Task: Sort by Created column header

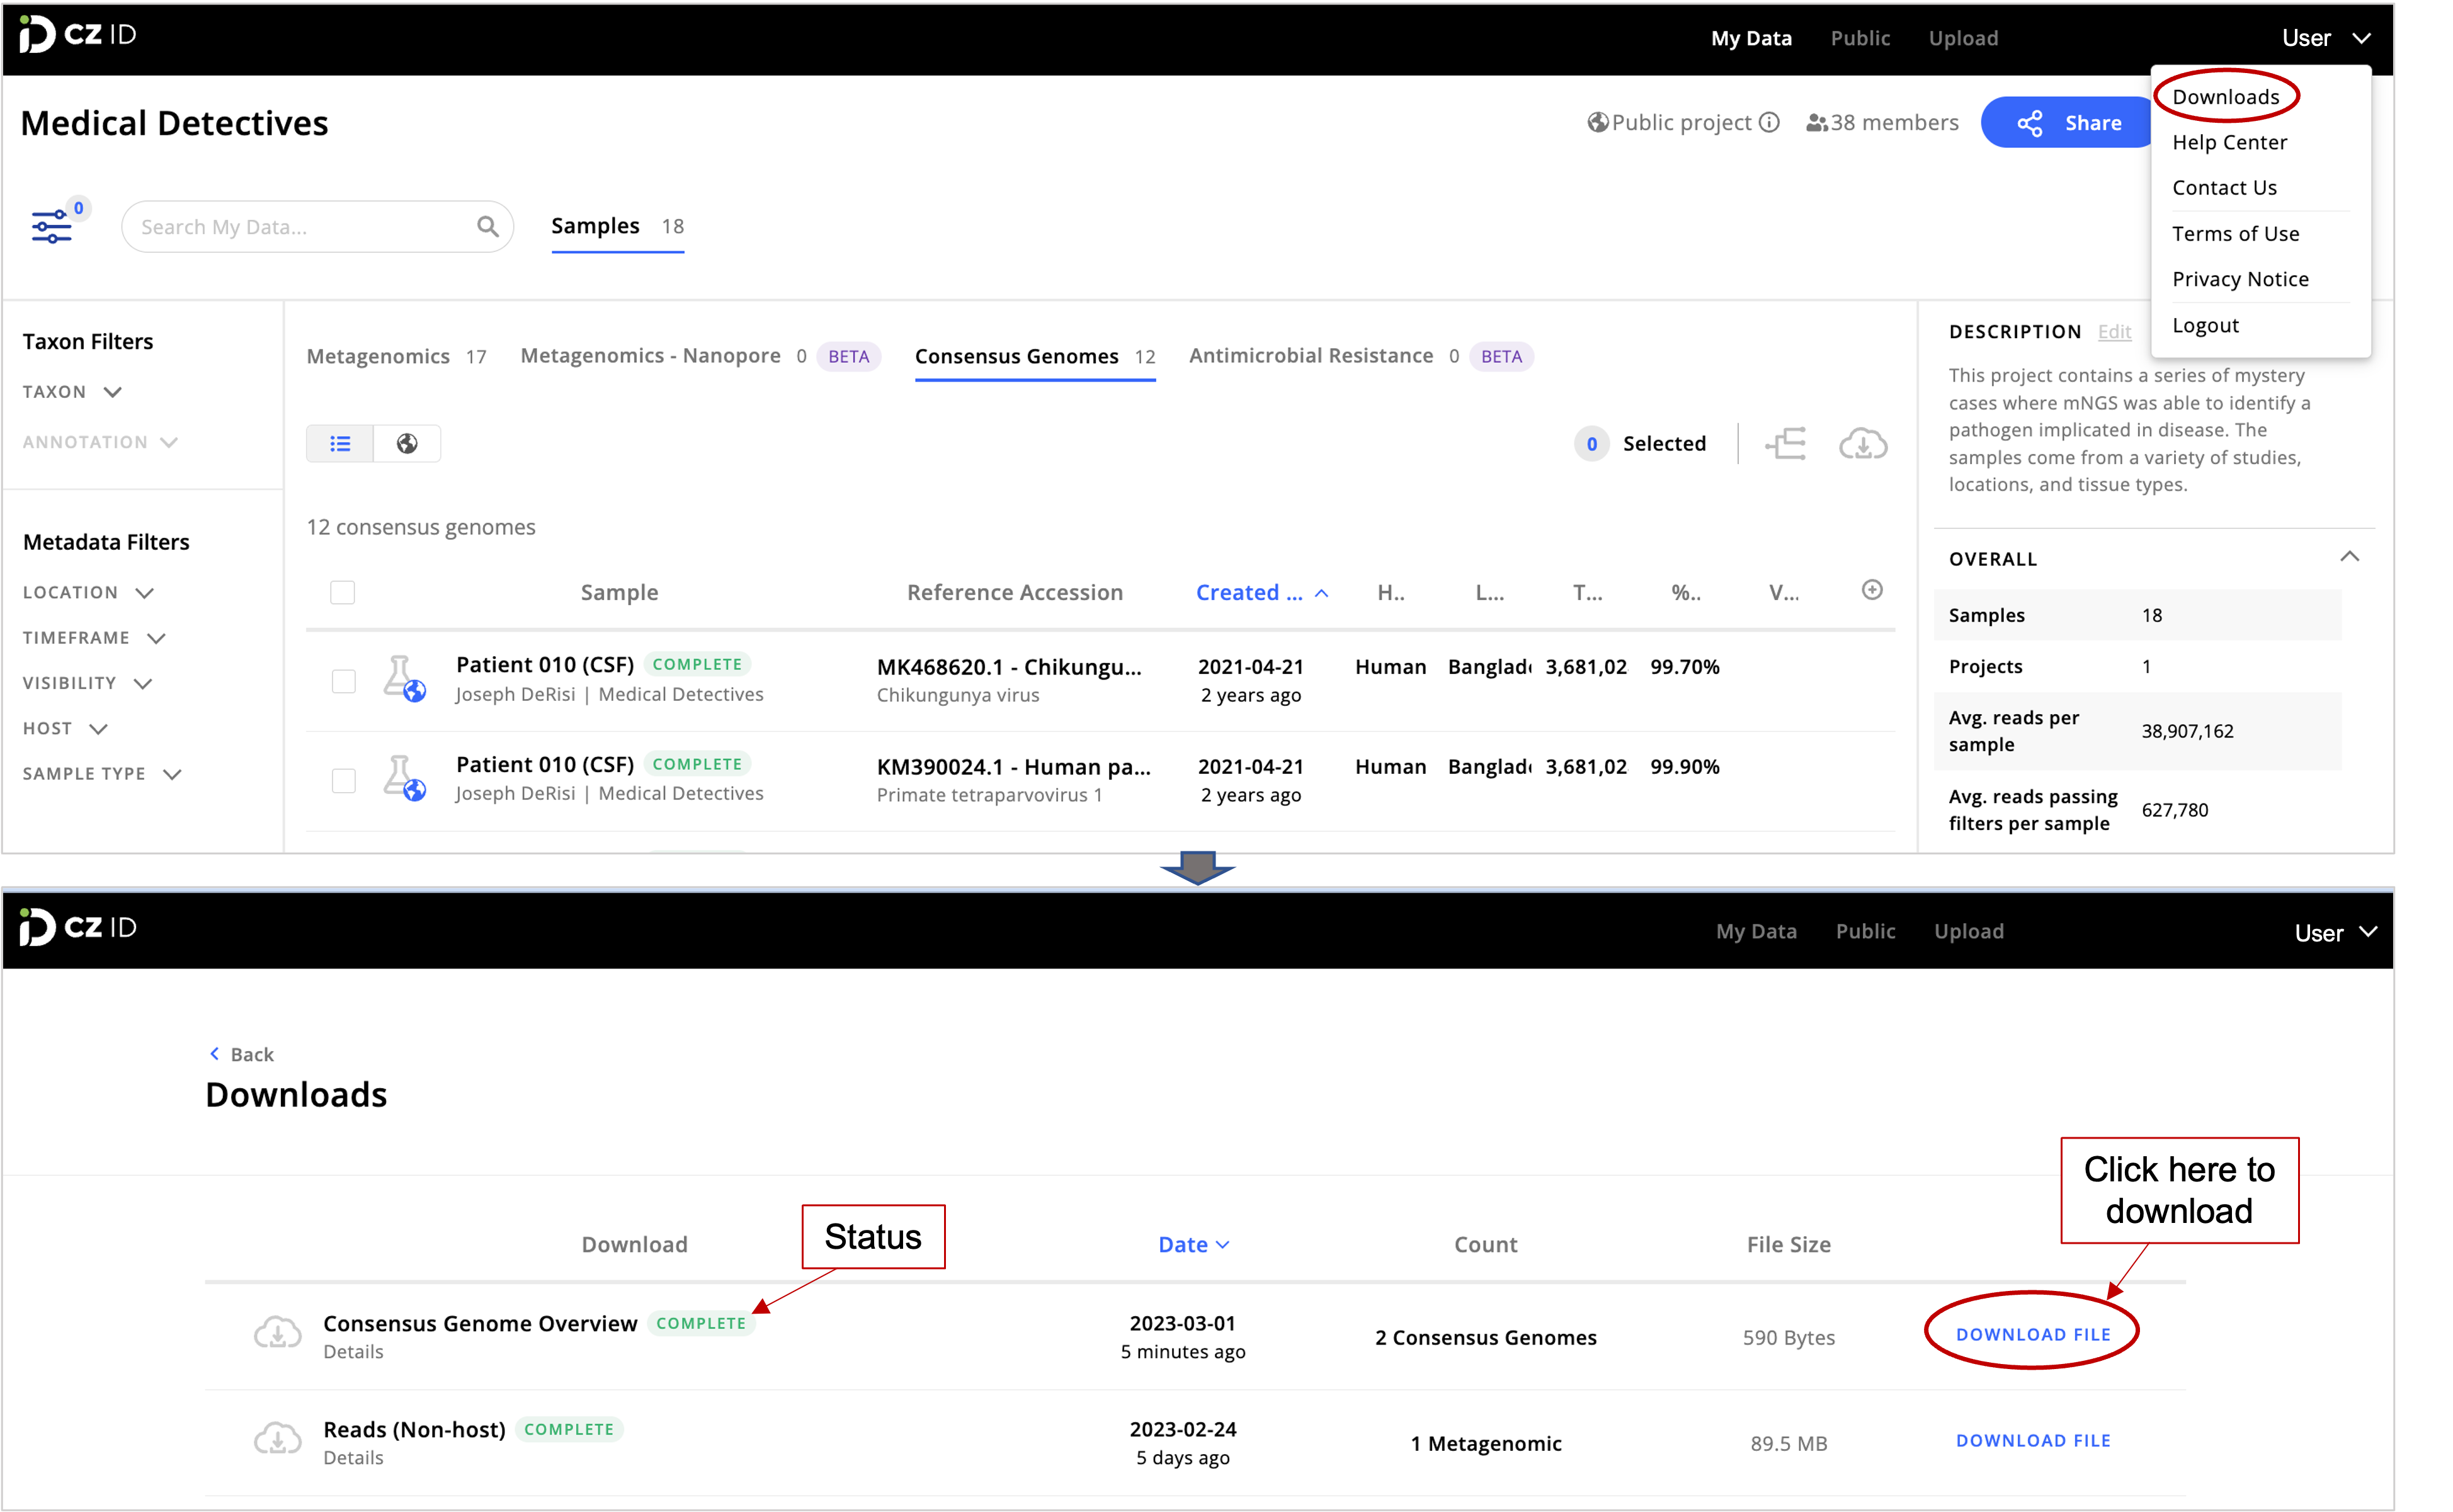Action: pyautogui.click(x=1262, y=593)
